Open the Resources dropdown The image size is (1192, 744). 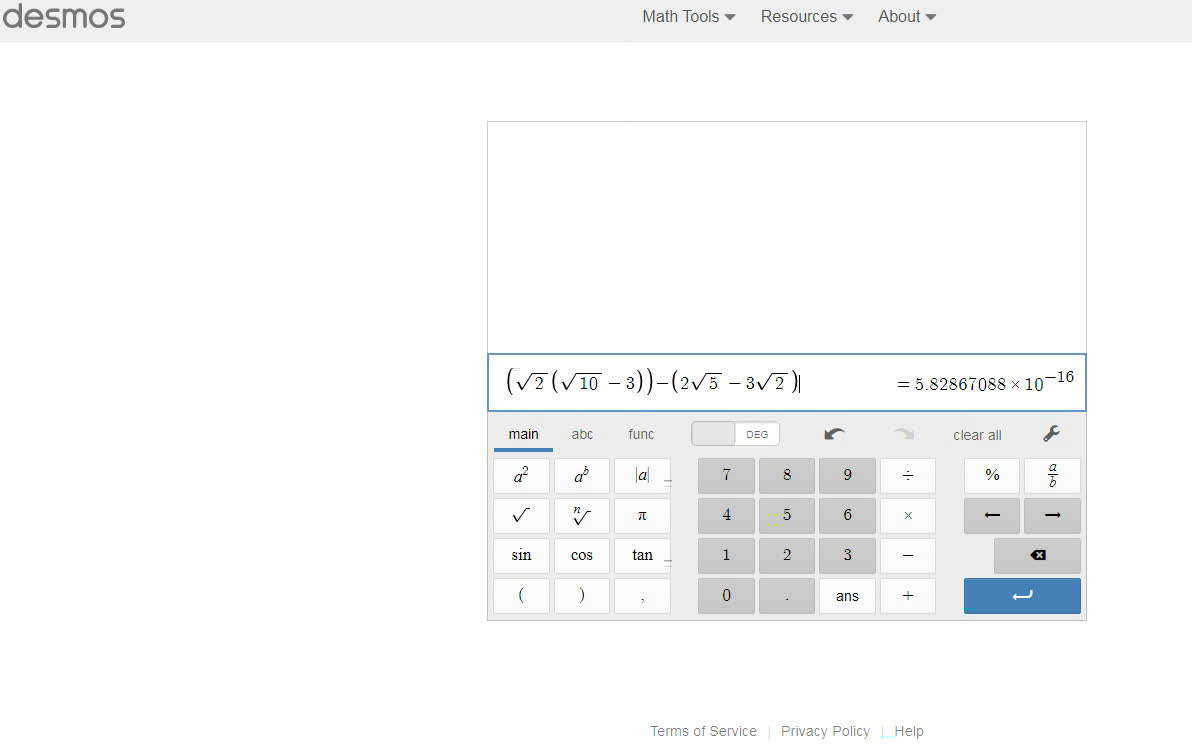click(806, 17)
